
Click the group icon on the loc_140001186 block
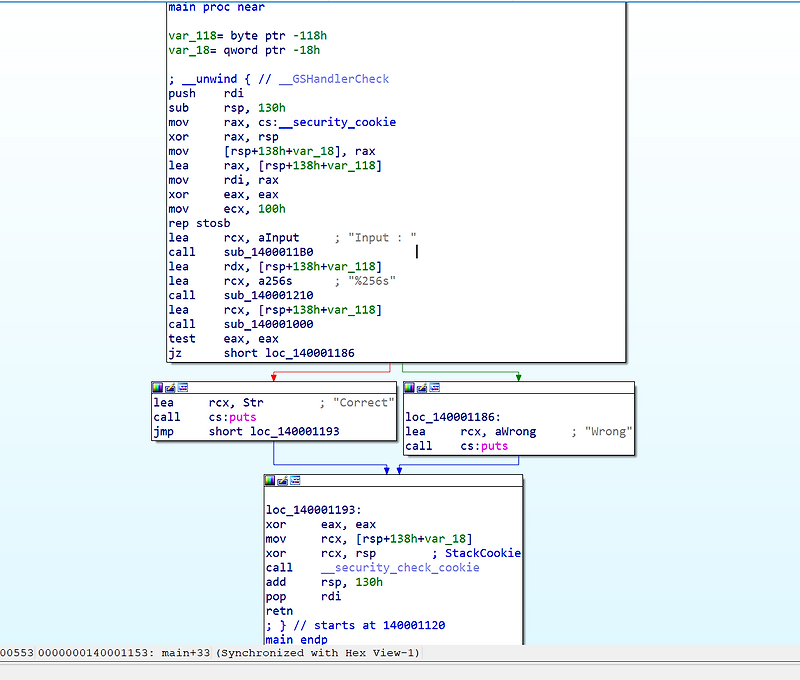coord(434,388)
